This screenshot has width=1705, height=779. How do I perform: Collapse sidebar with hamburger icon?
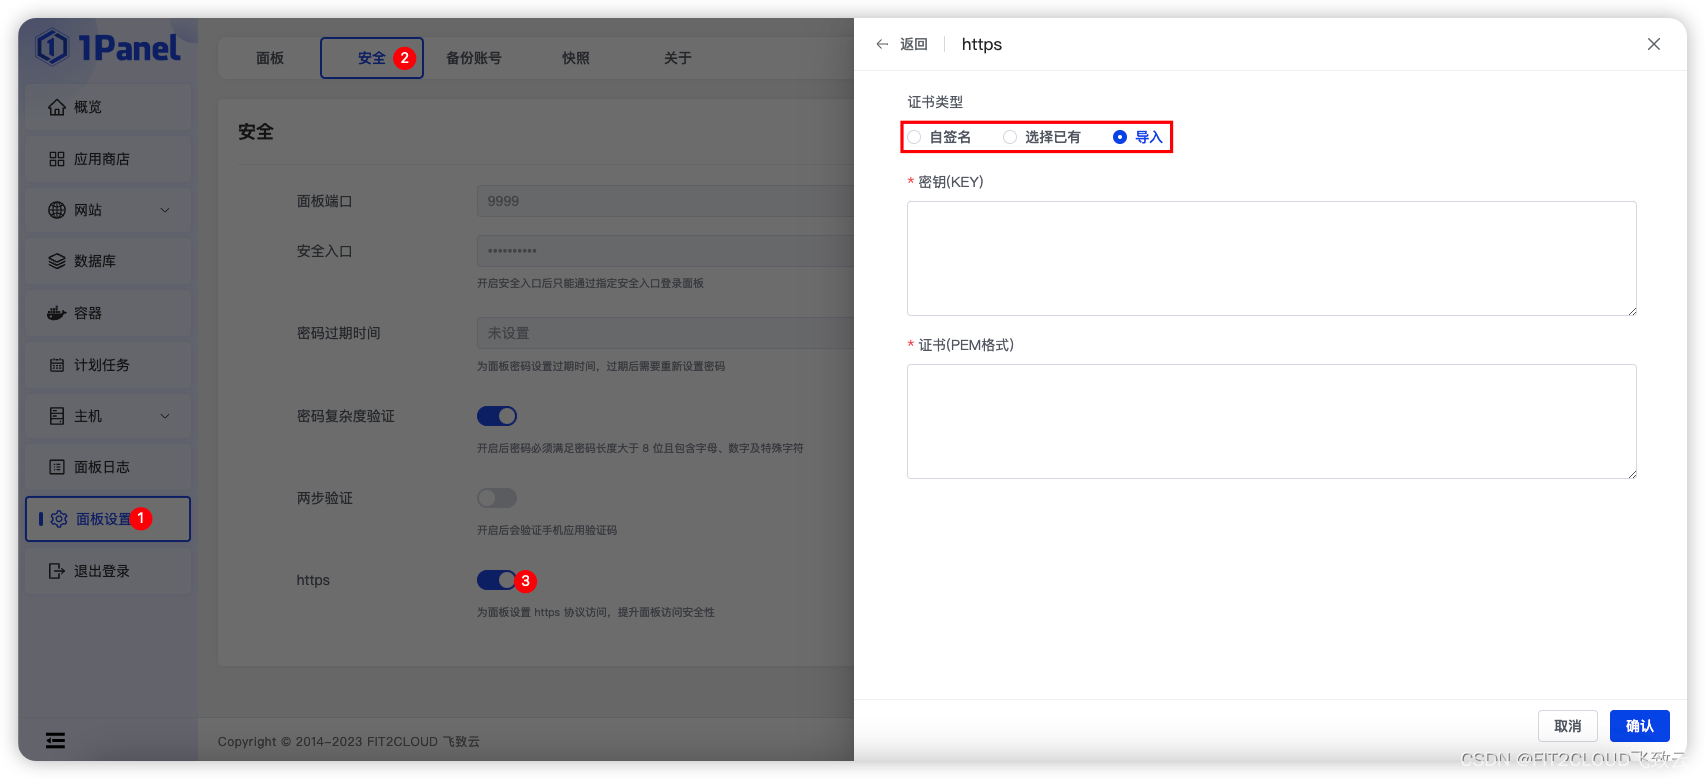pyautogui.click(x=56, y=740)
